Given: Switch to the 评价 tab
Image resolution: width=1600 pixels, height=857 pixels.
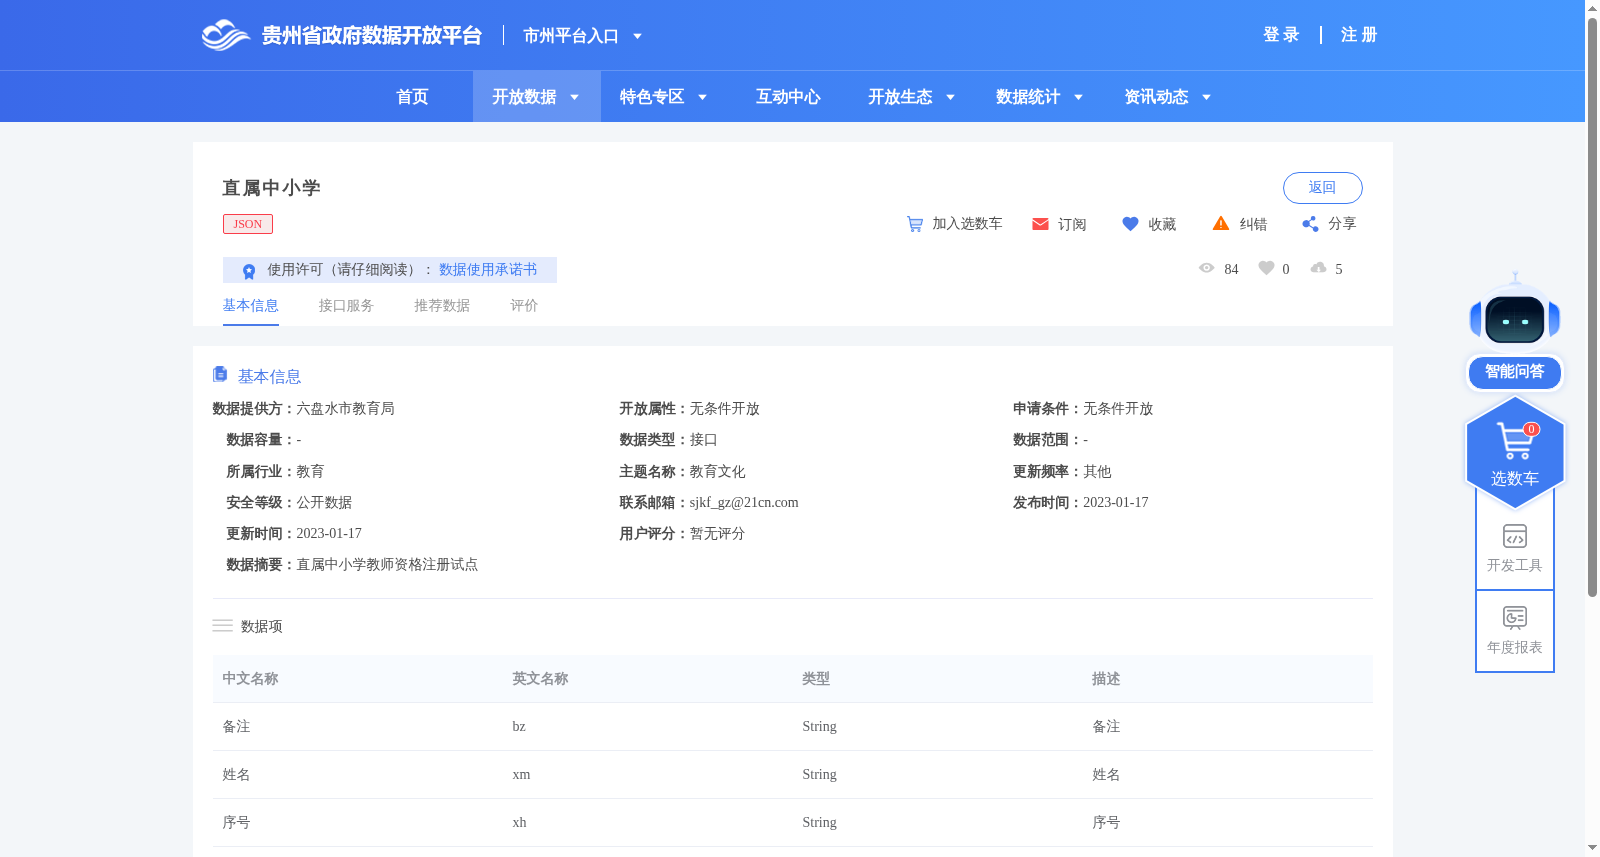Looking at the screenshot, I should (x=524, y=306).
